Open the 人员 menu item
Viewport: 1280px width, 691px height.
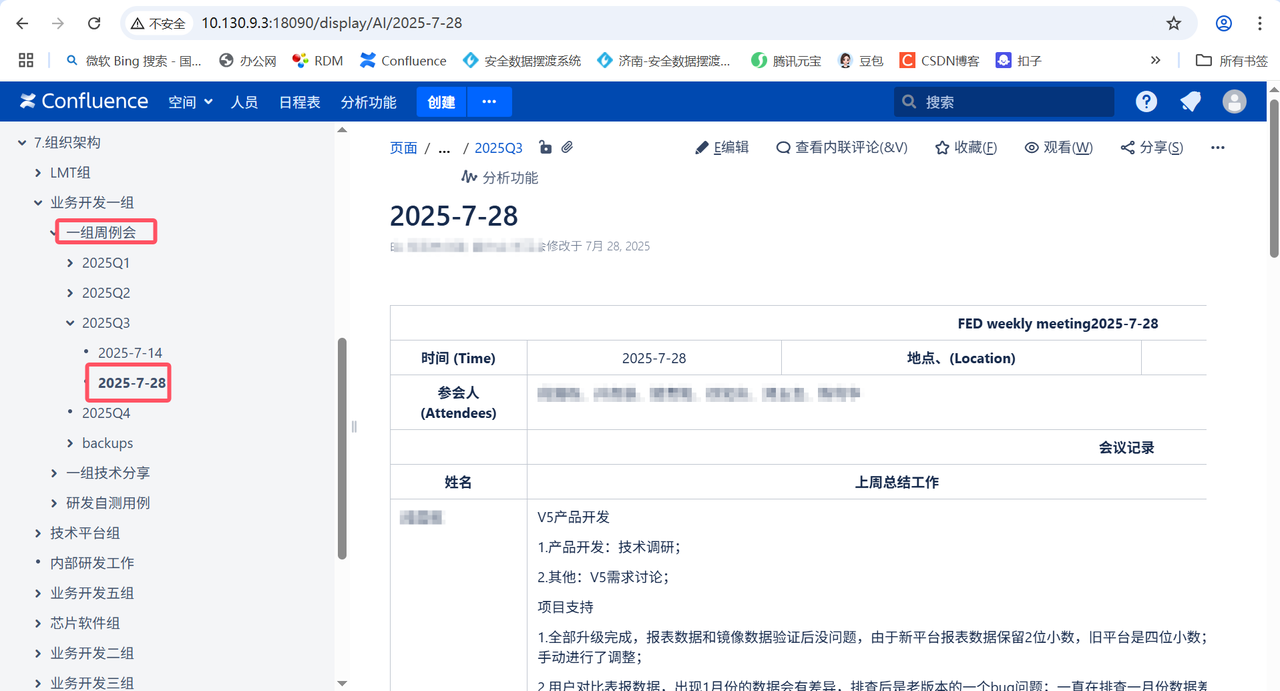(244, 101)
